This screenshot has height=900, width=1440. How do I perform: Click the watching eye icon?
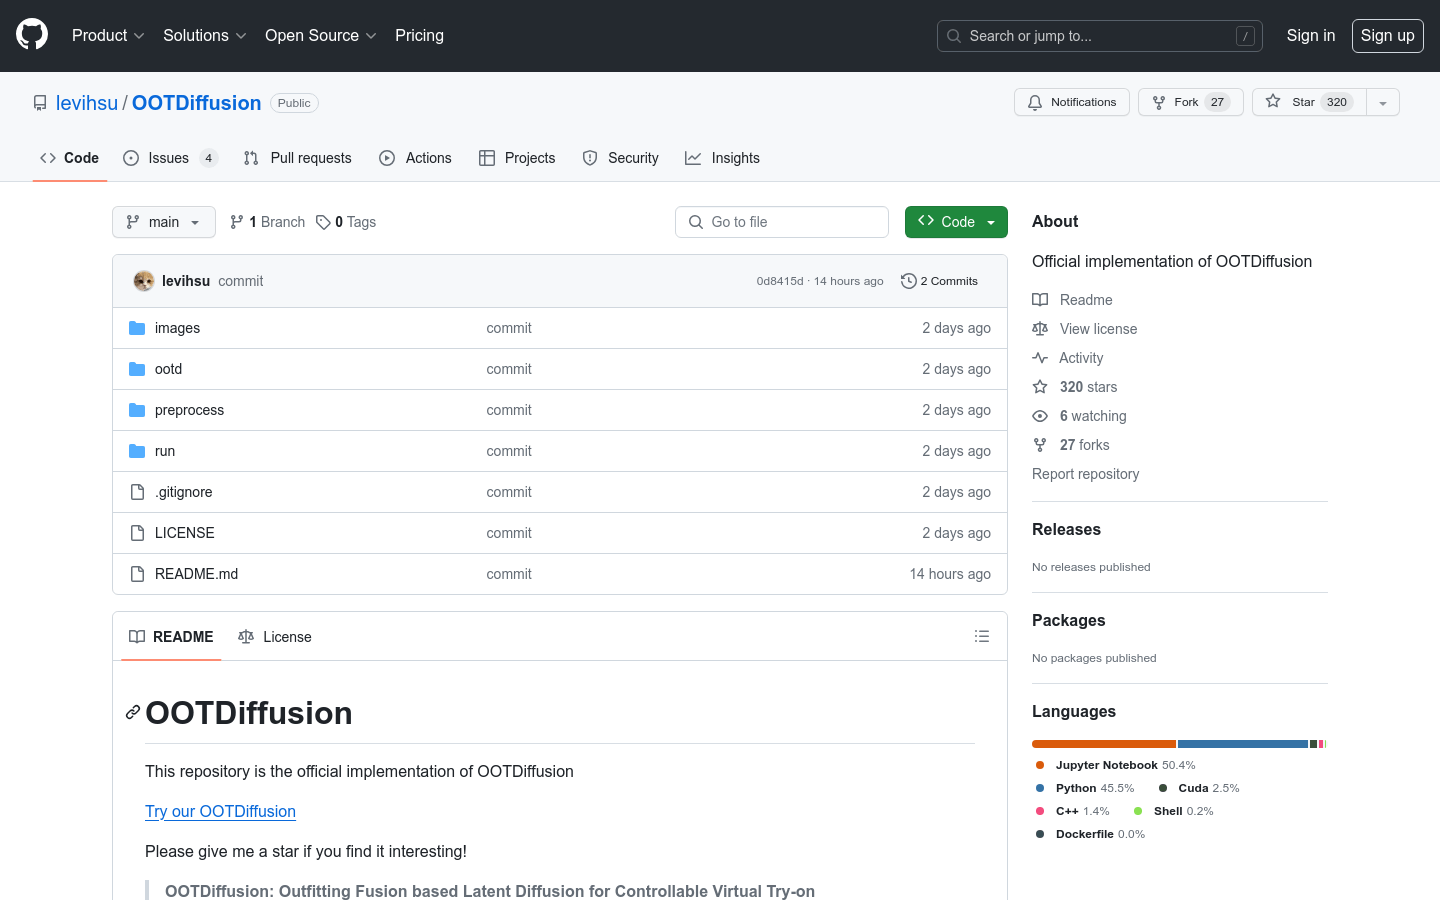point(1040,416)
